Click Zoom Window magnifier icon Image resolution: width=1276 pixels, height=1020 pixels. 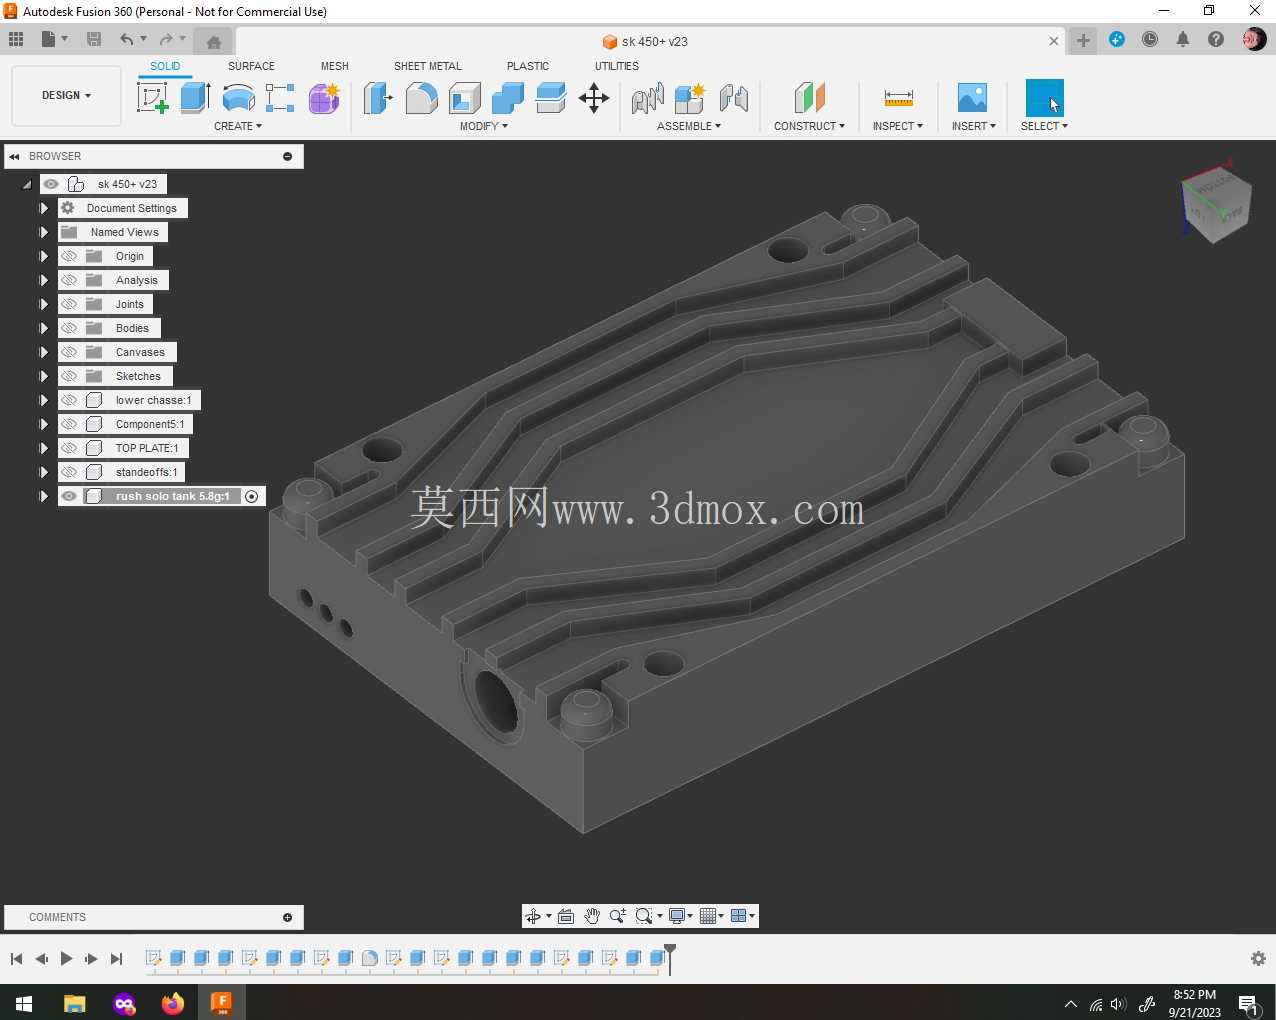pos(644,916)
